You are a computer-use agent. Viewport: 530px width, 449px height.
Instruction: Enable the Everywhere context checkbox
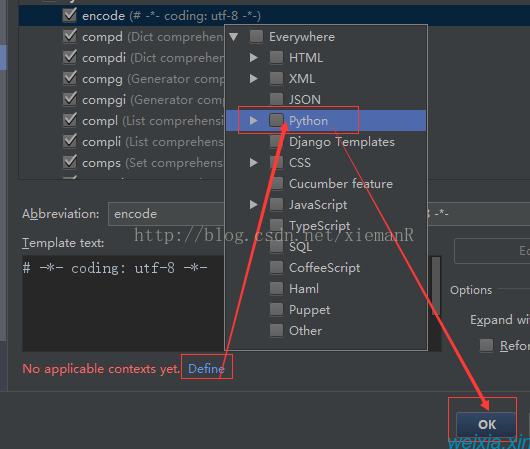256,37
